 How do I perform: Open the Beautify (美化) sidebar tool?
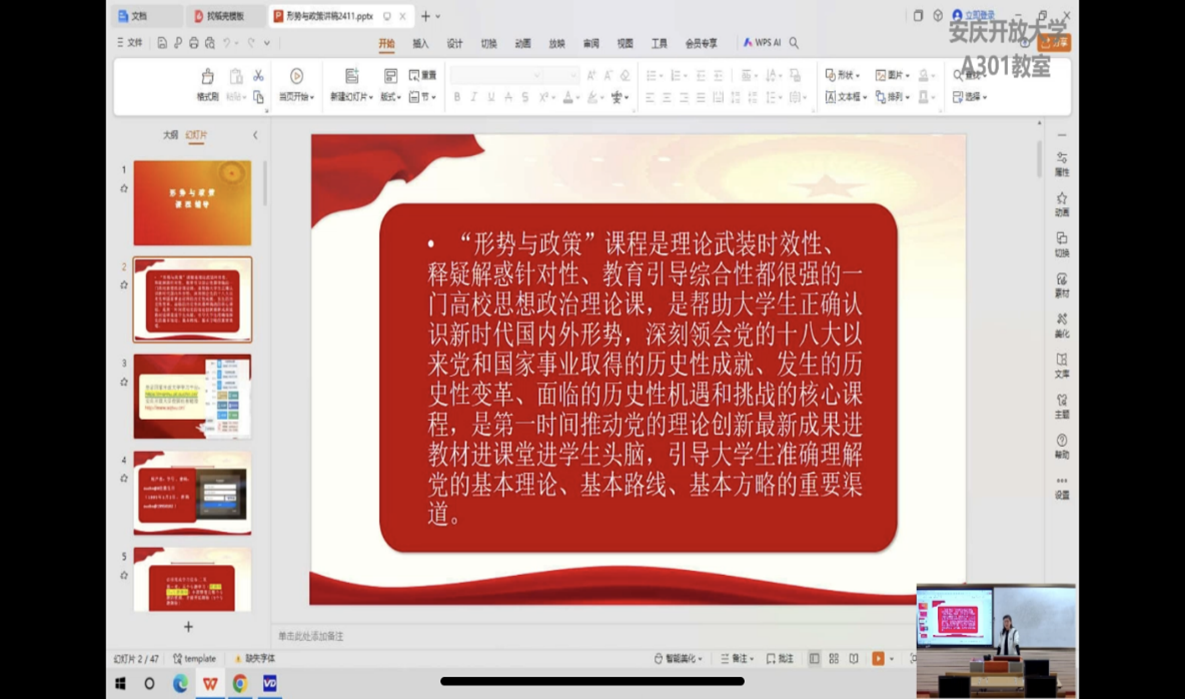coord(1061,324)
